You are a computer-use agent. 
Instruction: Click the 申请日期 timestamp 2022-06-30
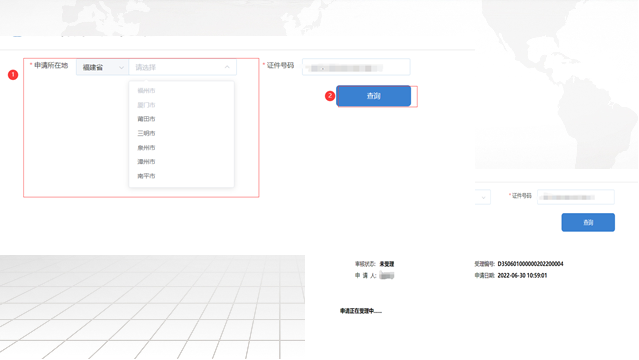522,276
